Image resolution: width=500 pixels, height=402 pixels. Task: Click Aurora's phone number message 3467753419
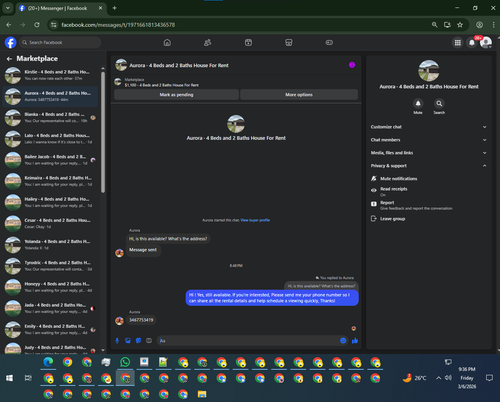coord(141,320)
